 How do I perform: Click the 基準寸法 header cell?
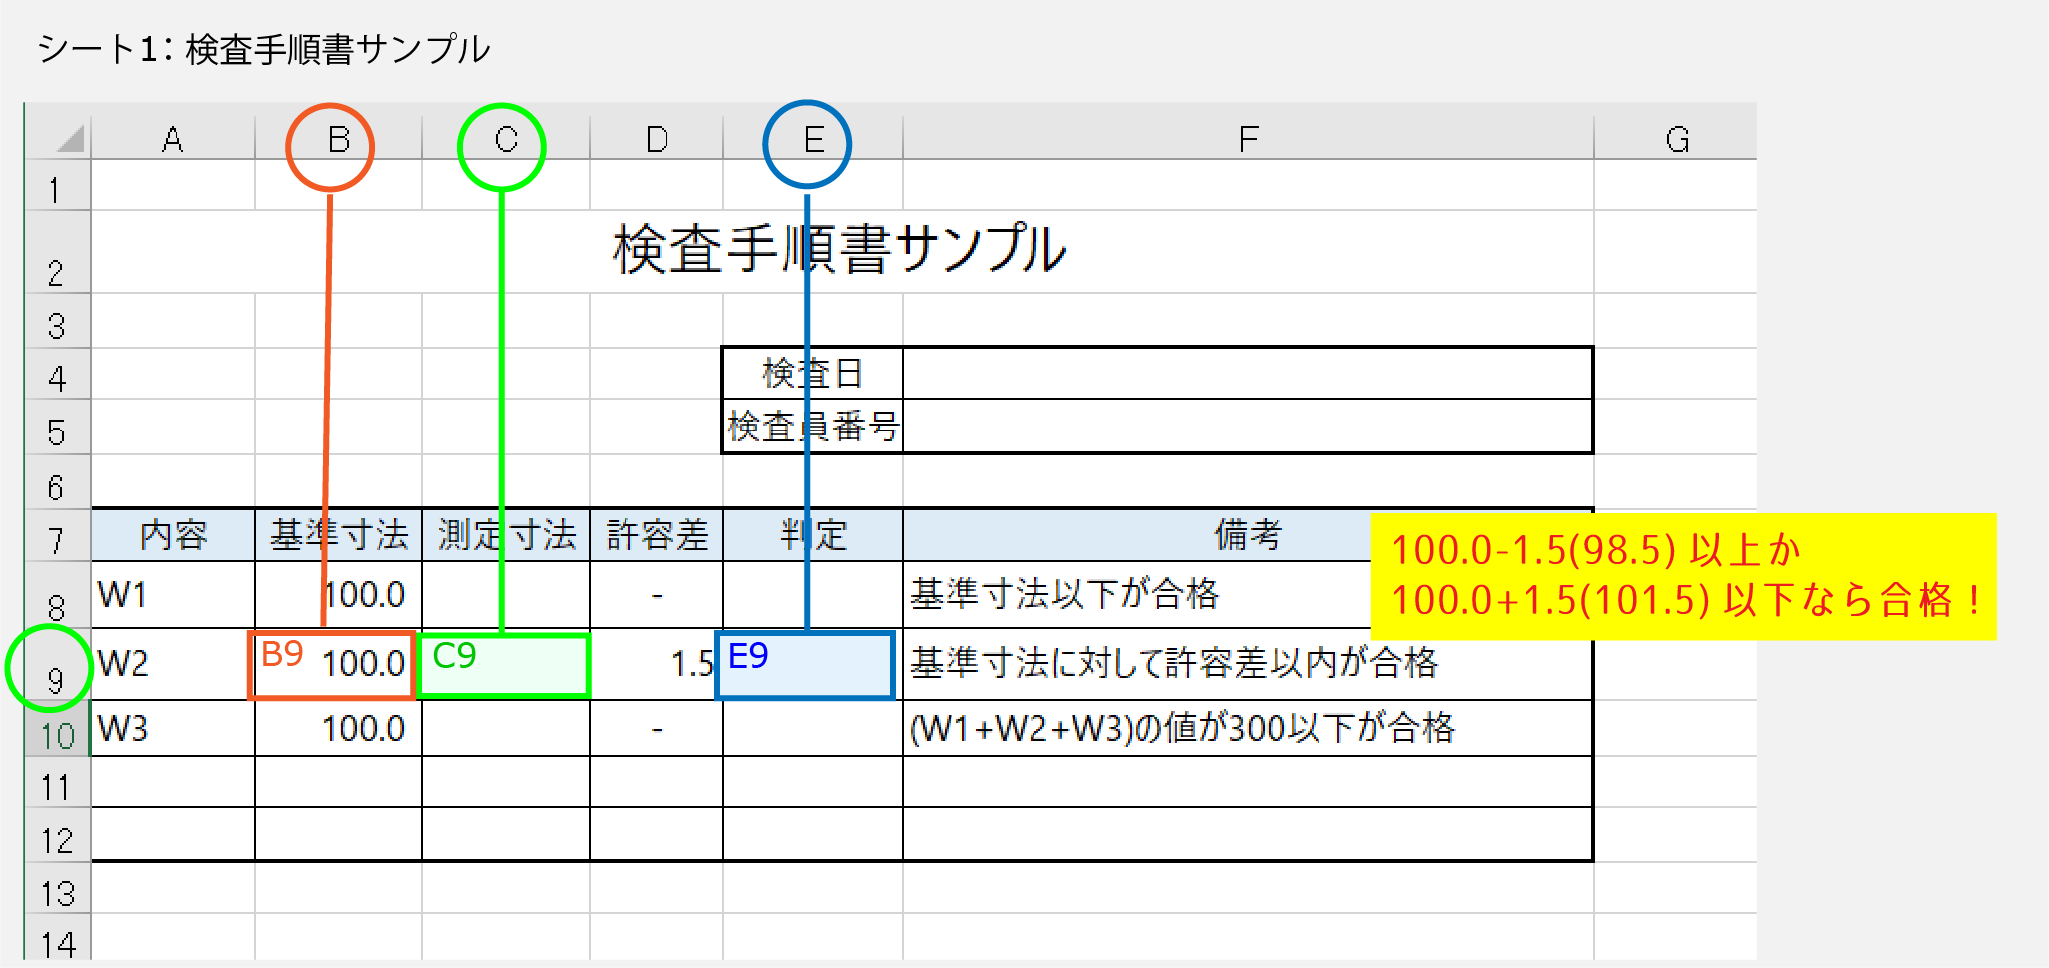[x=338, y=535]
